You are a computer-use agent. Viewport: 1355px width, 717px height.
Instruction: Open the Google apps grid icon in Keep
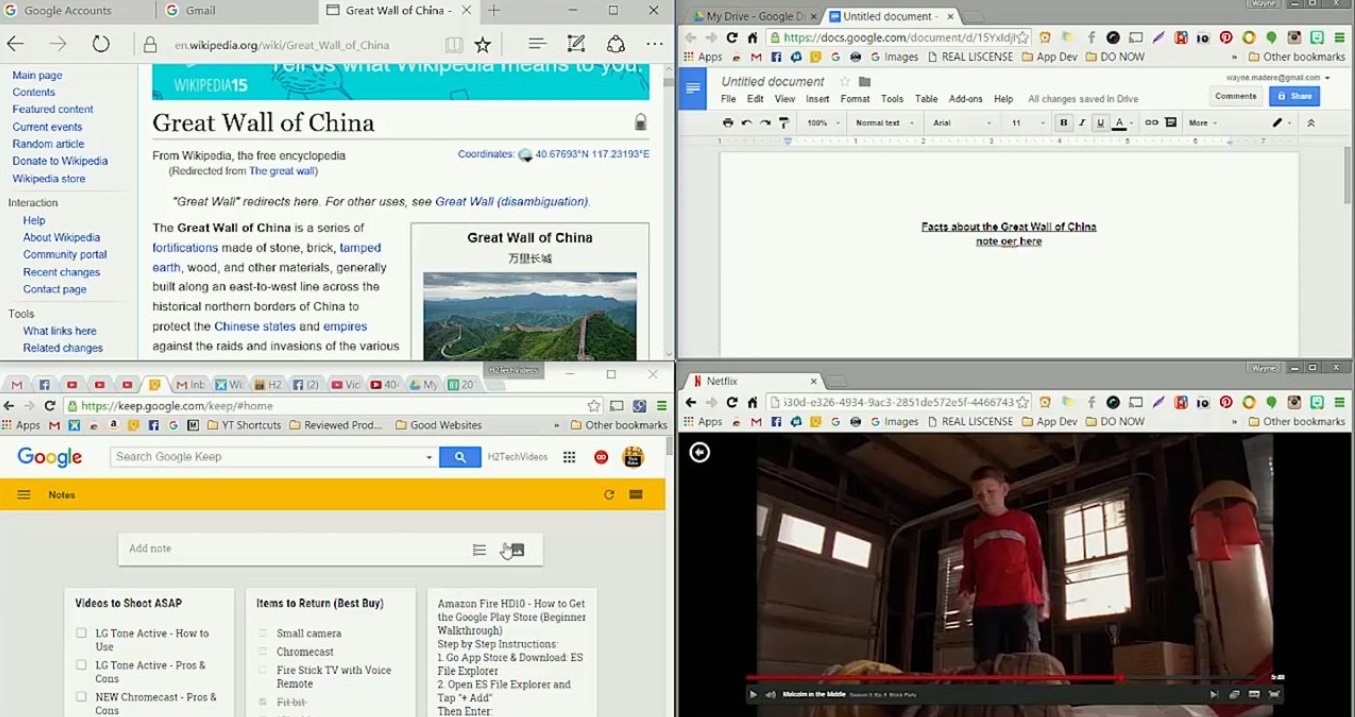point(569,457)
